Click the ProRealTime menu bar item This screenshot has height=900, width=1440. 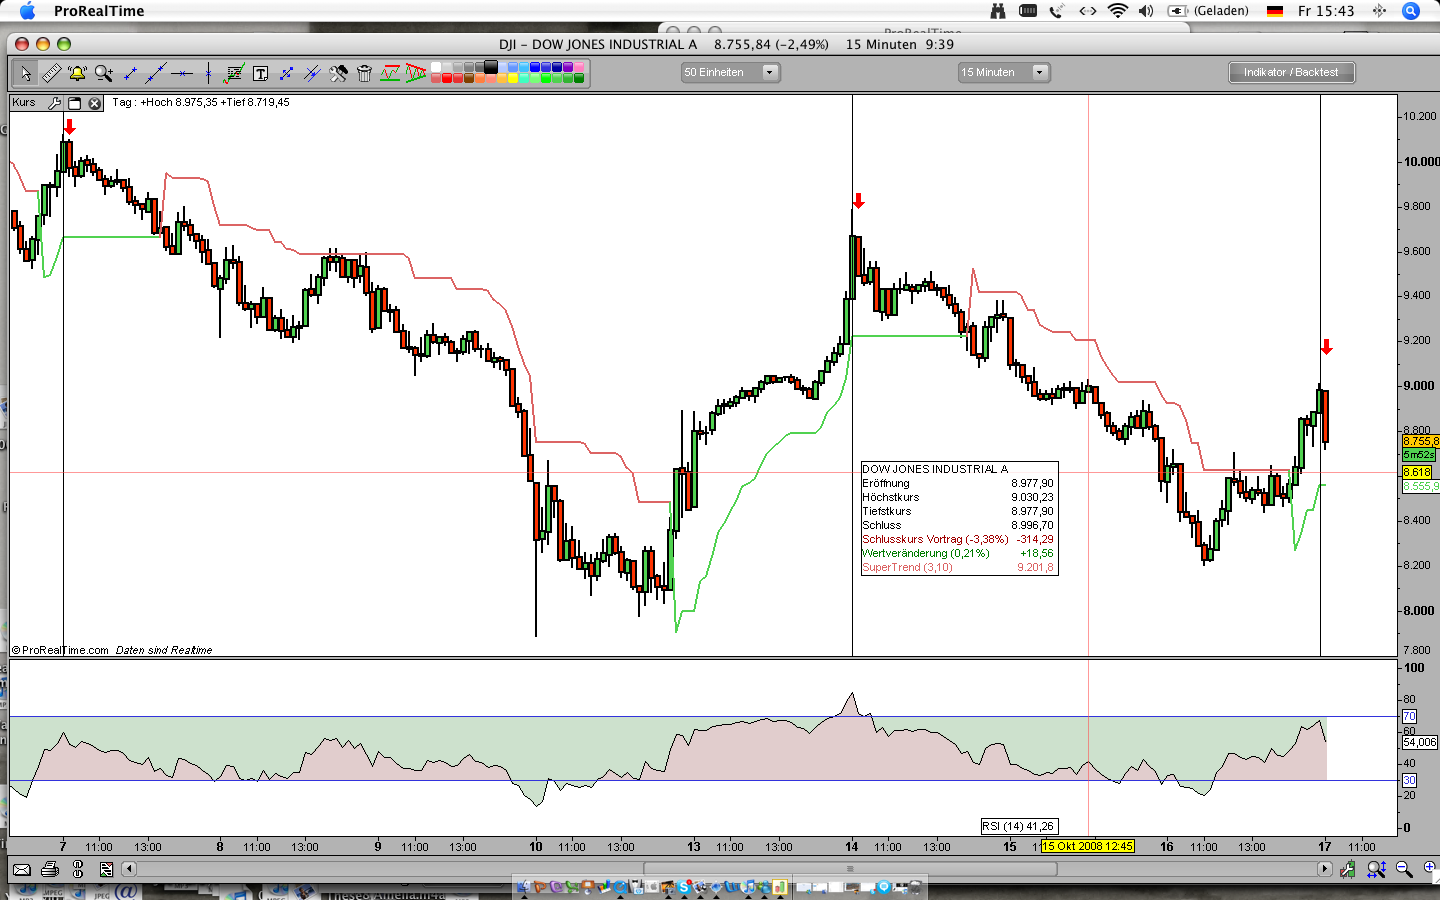click(x=99, y=11)
